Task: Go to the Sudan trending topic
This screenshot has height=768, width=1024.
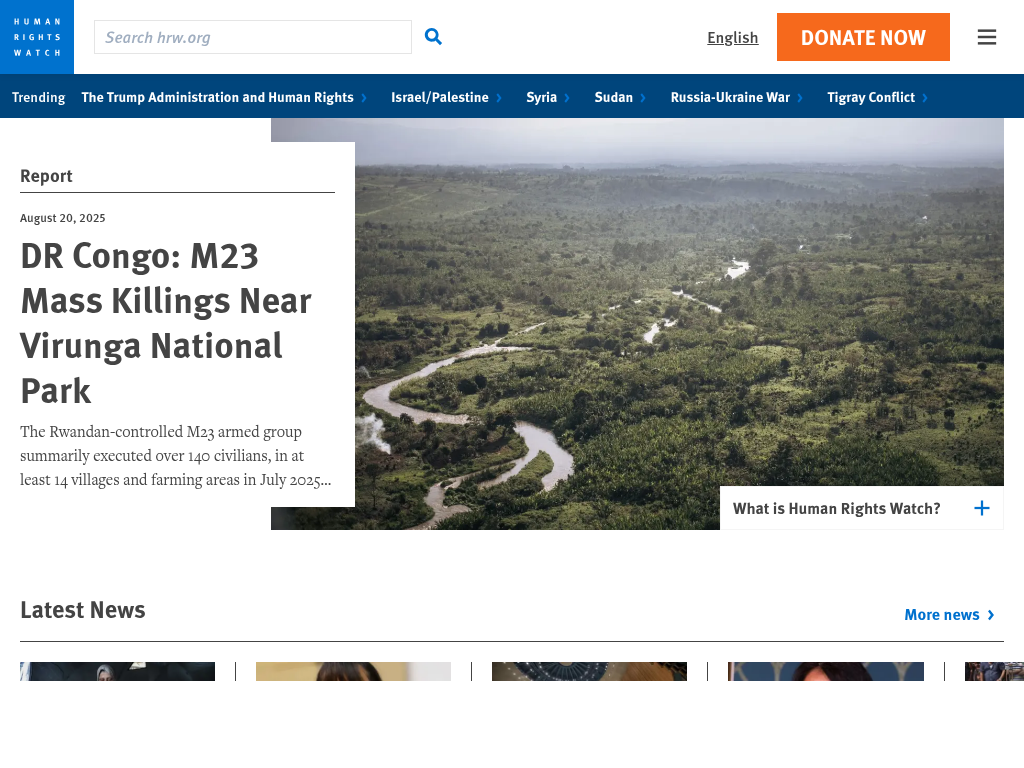Action: coord(613,97)
